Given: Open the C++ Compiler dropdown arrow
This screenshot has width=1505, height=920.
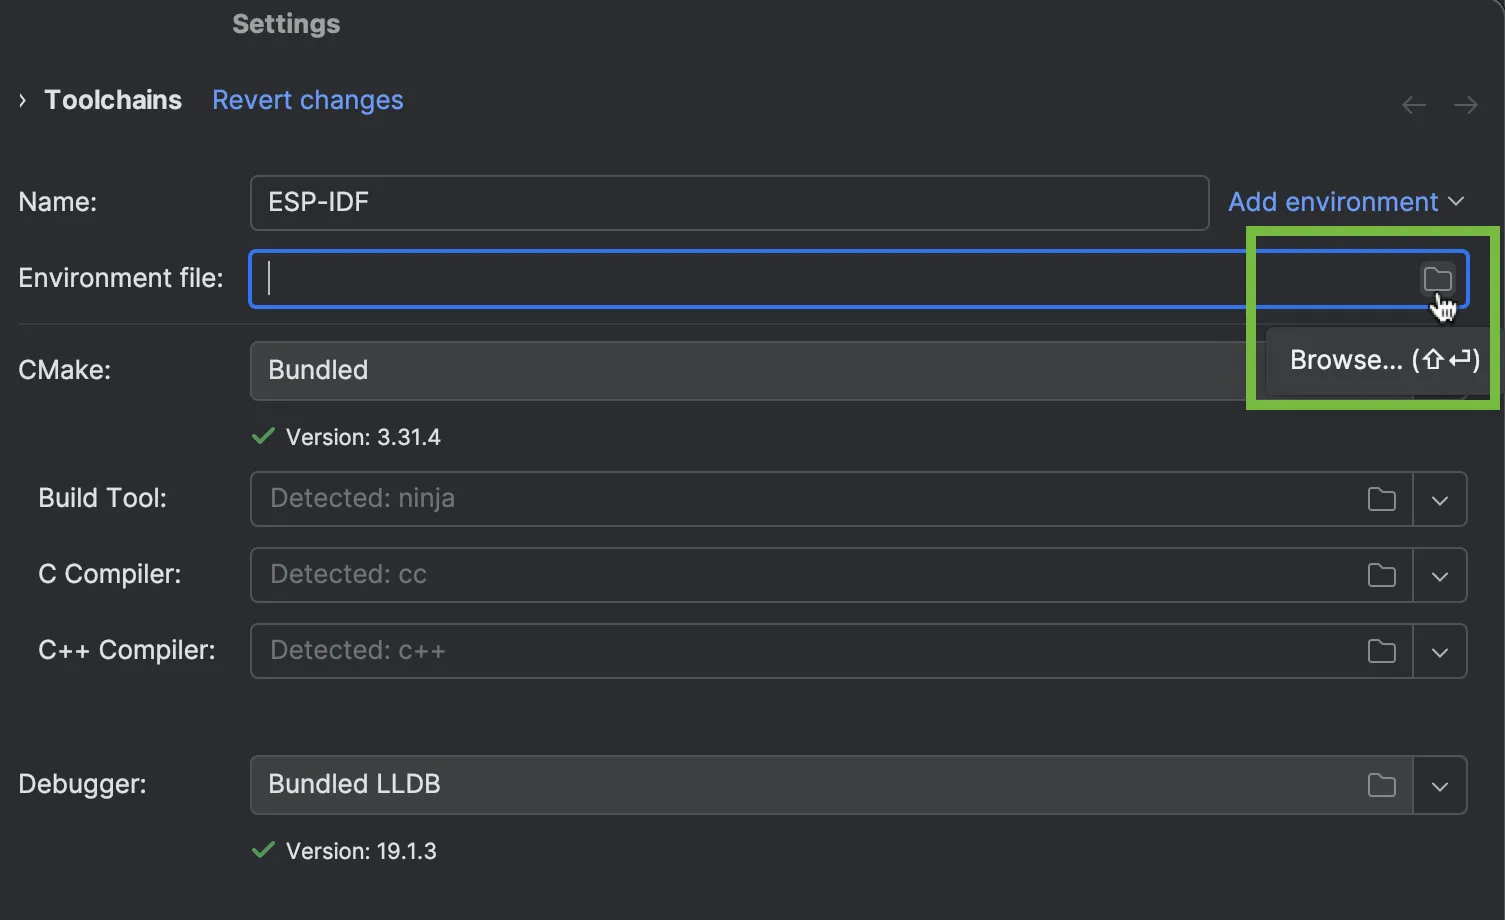Looking at the screenshot, I should pyautogui.click(x=1439, y=652).
